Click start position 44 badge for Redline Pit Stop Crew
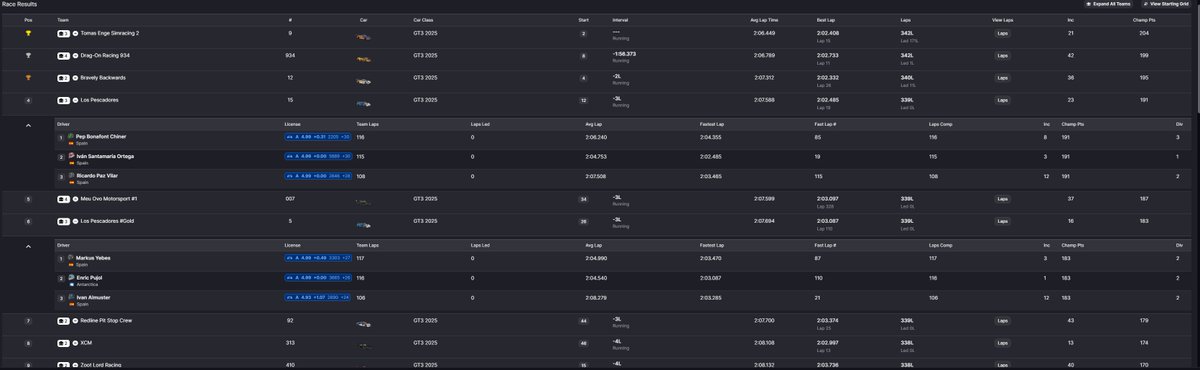The image size is (1200, 370). (x=583, y=321)
